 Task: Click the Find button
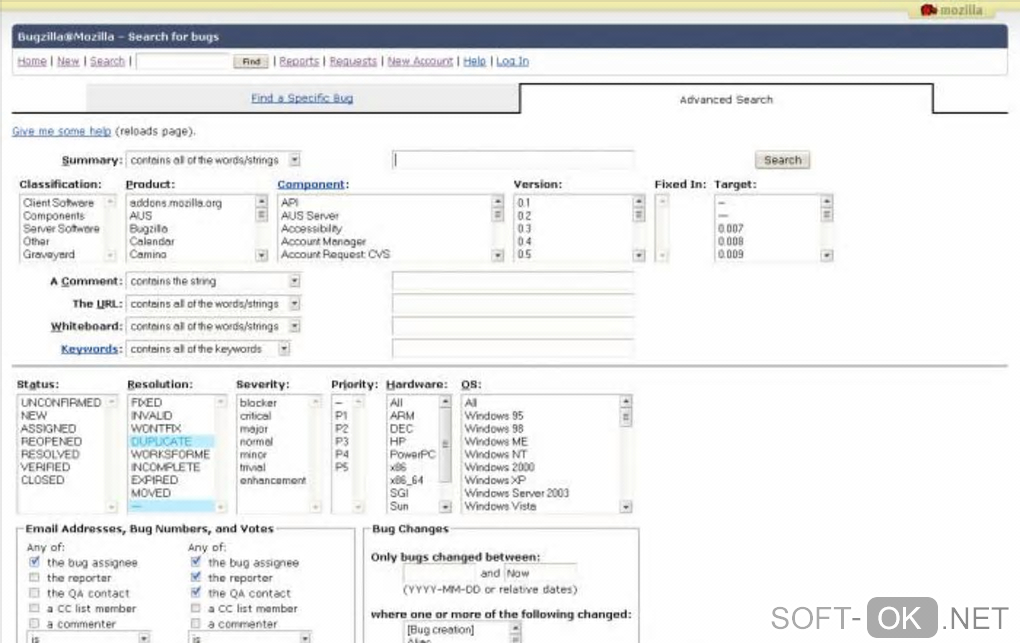coord(251,61)
